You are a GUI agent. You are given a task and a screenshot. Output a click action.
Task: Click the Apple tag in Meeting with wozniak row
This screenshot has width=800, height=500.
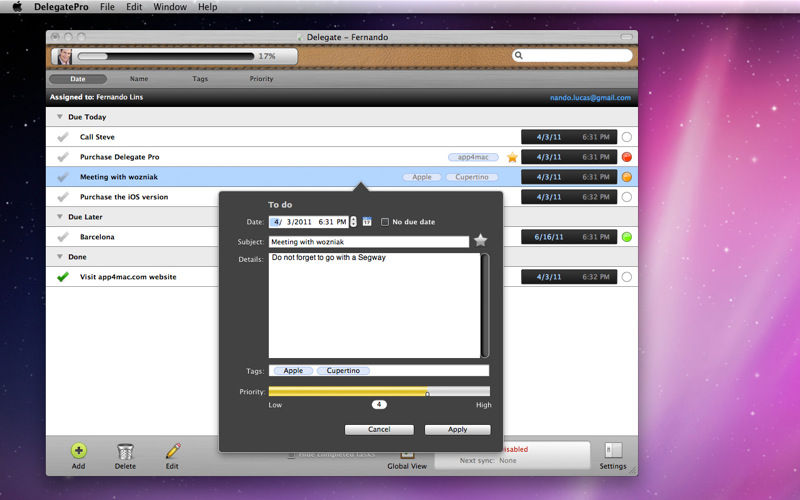pos(422,177)
